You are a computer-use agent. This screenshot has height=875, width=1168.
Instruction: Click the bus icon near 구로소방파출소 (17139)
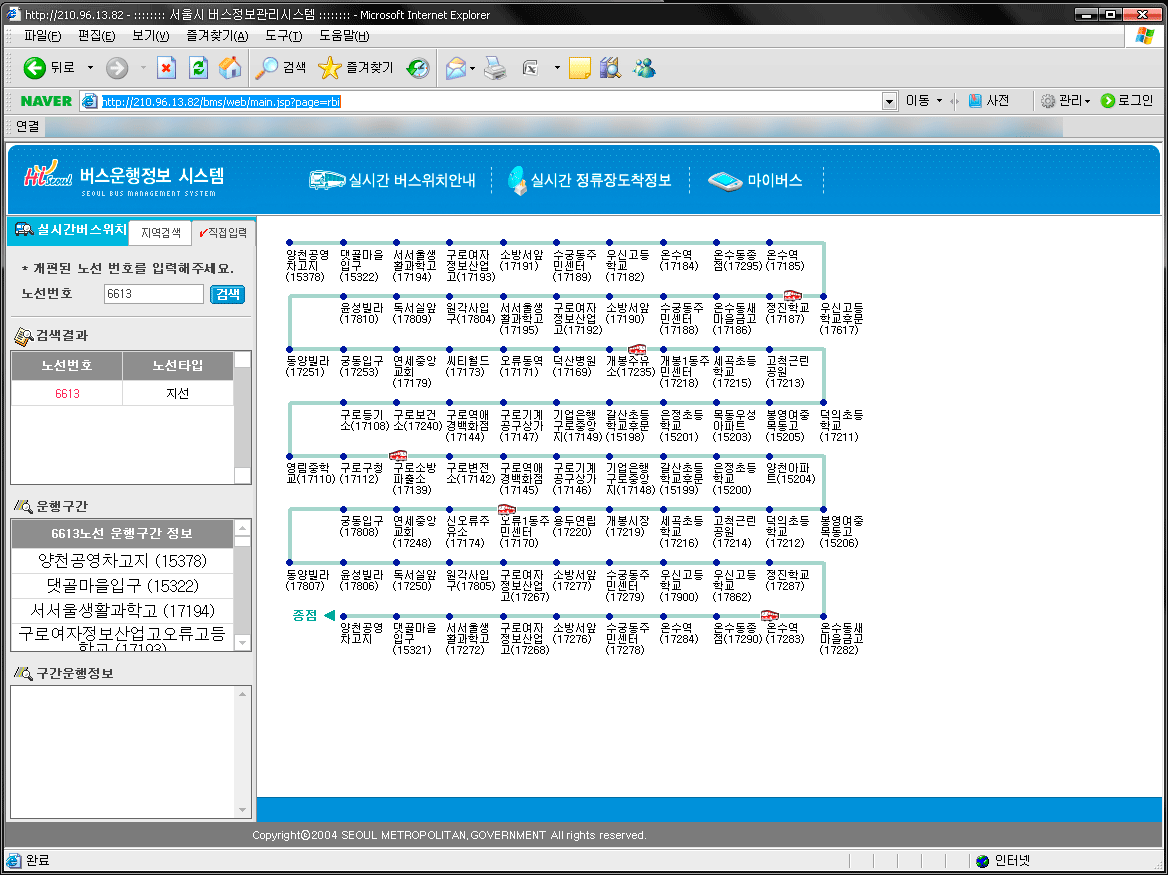point(399,456)
